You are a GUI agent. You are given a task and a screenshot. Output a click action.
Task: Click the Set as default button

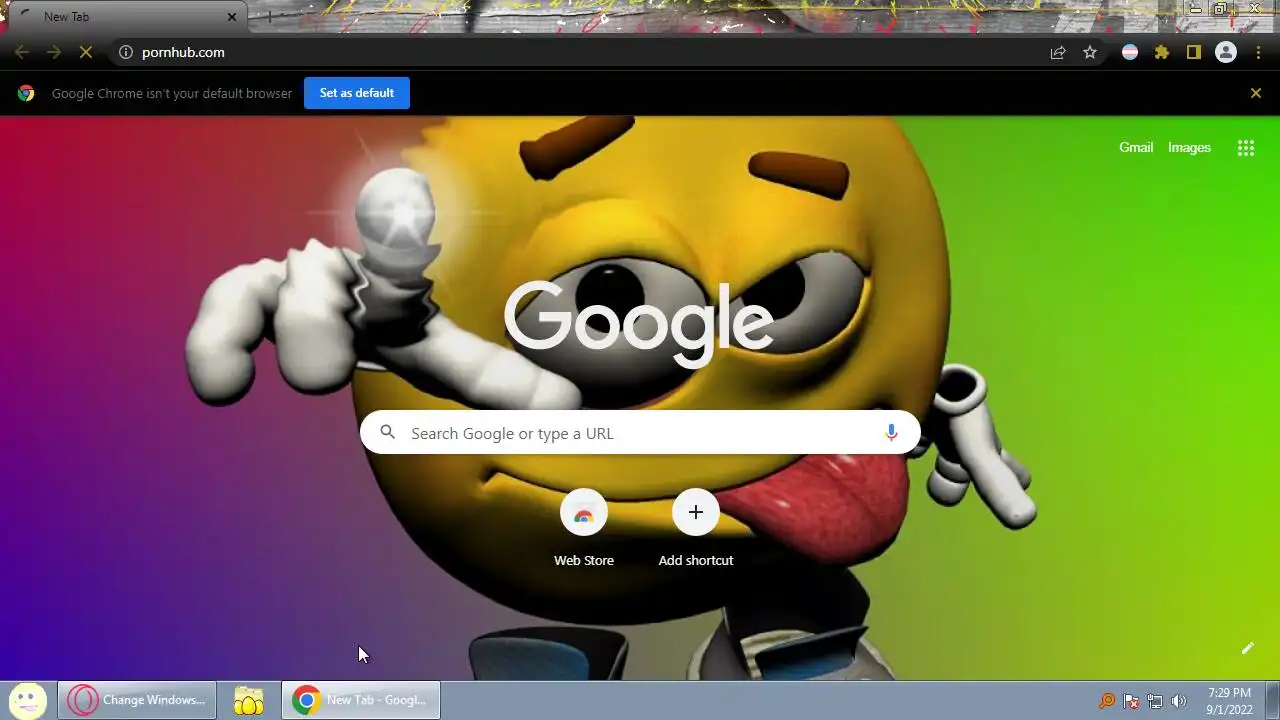[357, 93]
